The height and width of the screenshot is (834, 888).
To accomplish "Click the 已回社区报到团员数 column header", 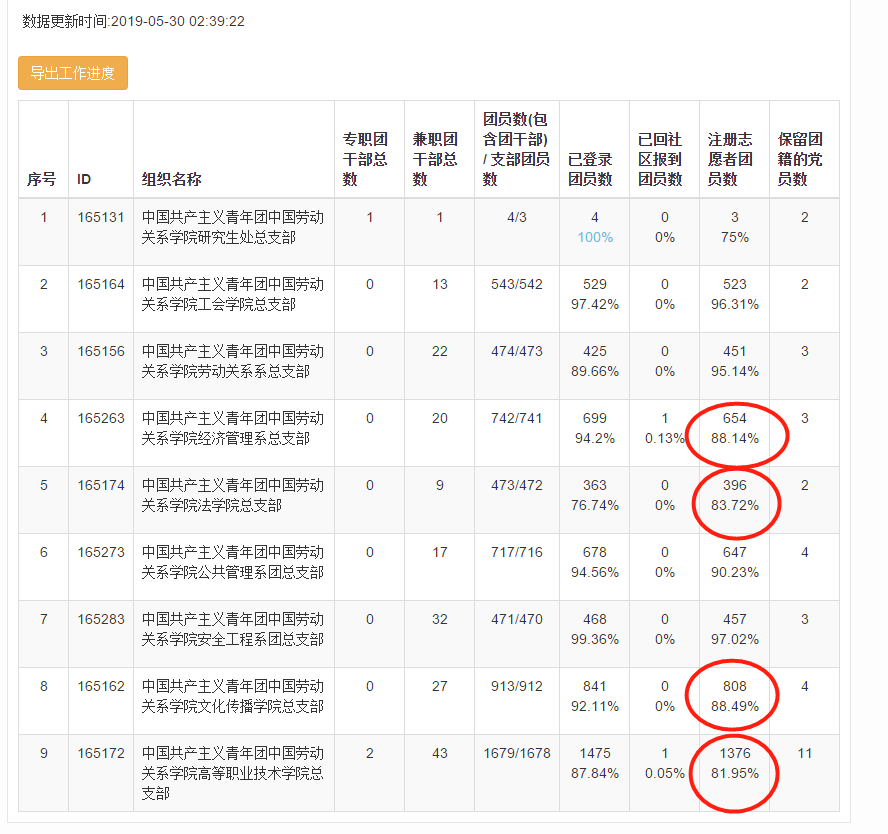I will 660,159.
